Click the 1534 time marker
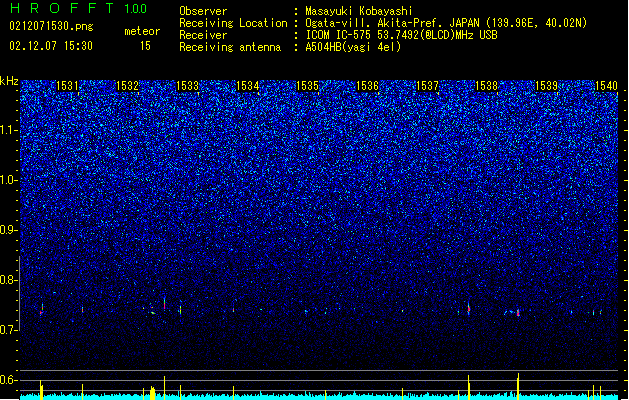This screenshot has height=400, width=629. pos(248,85)
